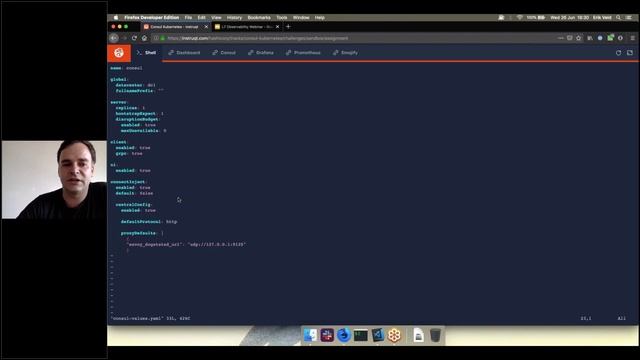Click the "server:" line in the editor

pyautogui.click(x=119, y=102)
